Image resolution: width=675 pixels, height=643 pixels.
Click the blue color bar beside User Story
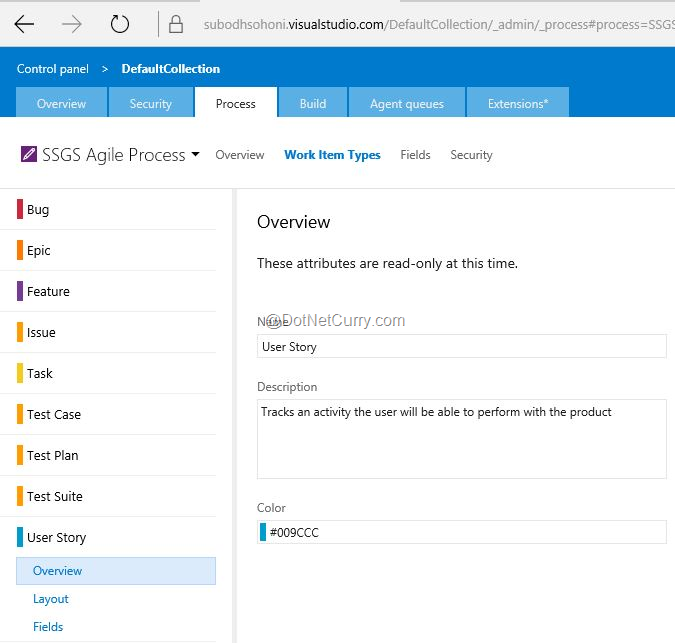click(20, 537)
